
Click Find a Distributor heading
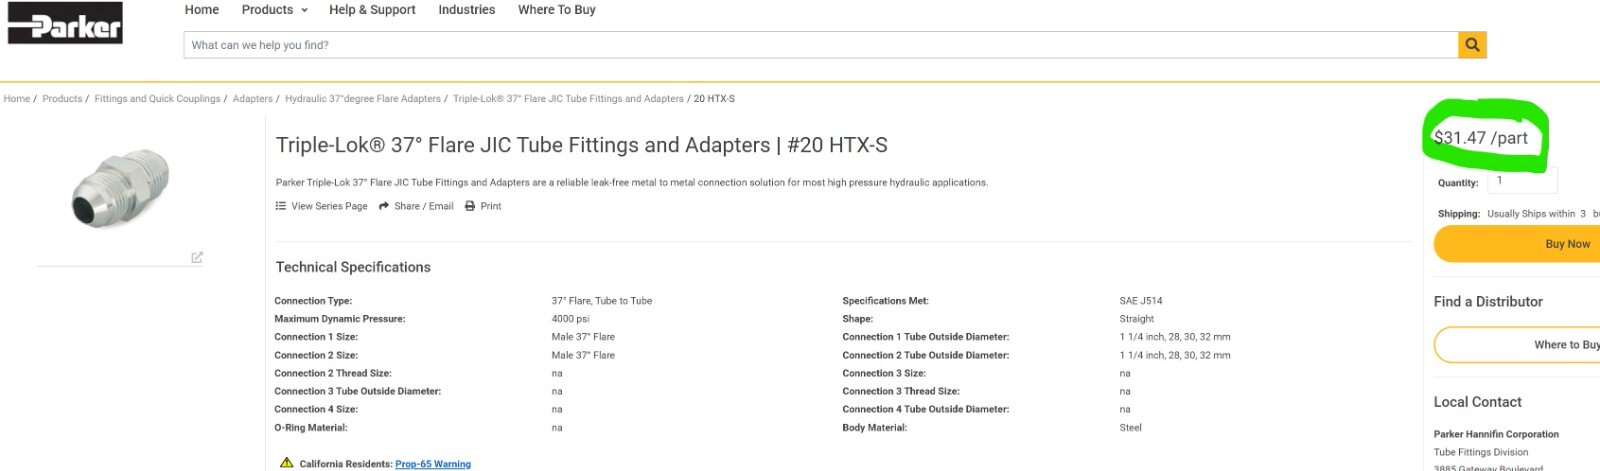pos(1488,302)
